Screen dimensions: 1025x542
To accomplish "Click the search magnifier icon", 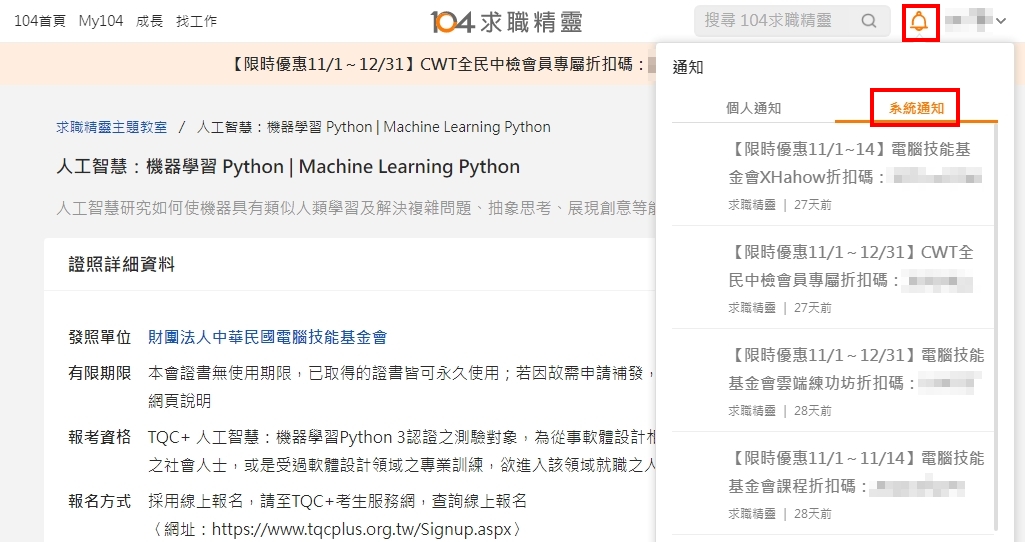I will (869, 21).
